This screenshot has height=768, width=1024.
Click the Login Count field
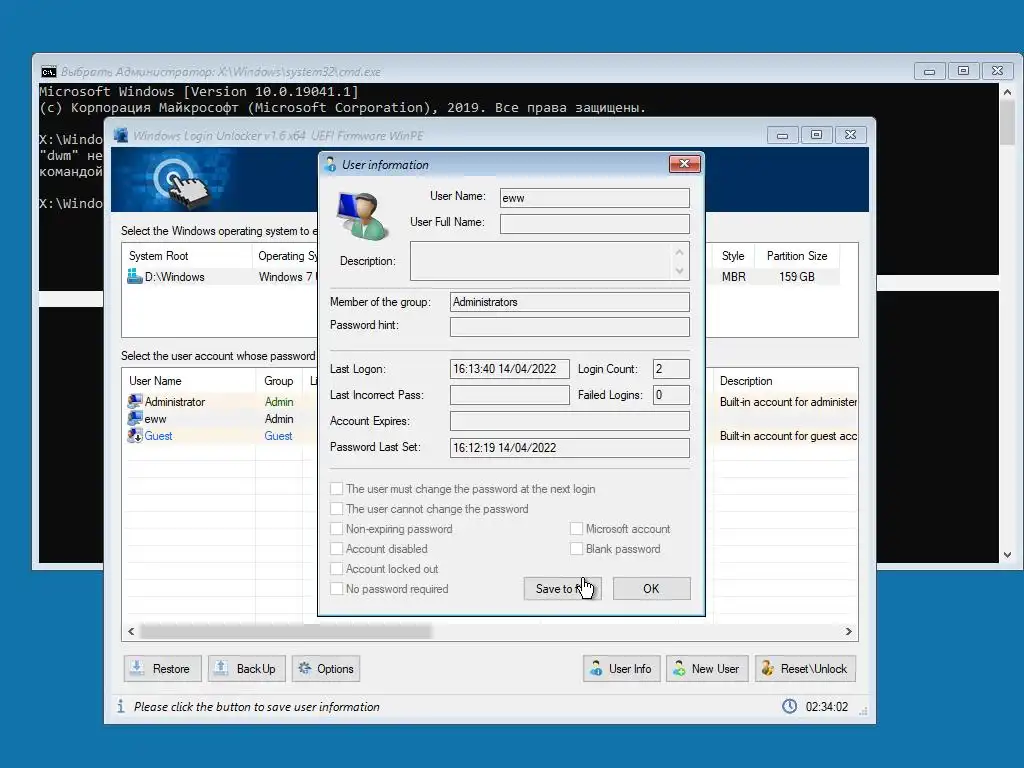pyautogui.click(x=671, y=369)
